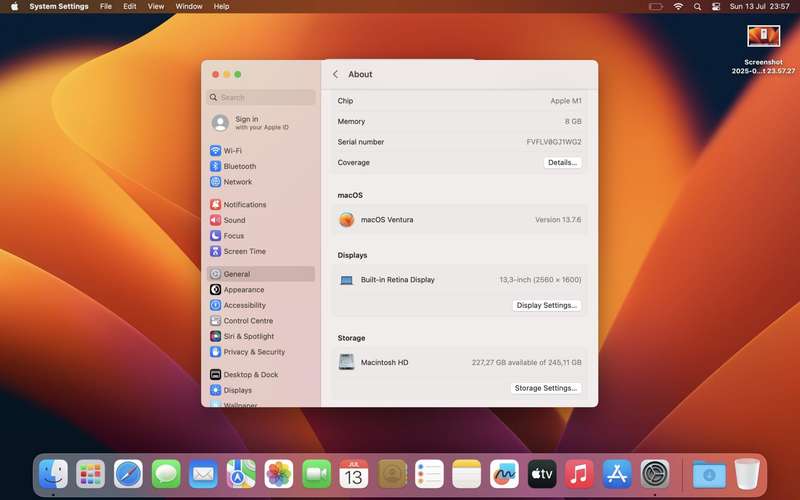This screenshot has width=800, height=500.
Task: Open Downloads folder in the Dock
Action: [x=709, y=474]
